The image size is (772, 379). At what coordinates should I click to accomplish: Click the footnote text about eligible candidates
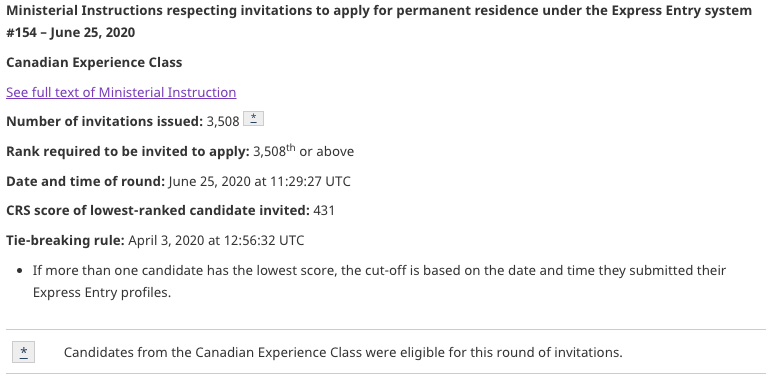tap(343, 352)
